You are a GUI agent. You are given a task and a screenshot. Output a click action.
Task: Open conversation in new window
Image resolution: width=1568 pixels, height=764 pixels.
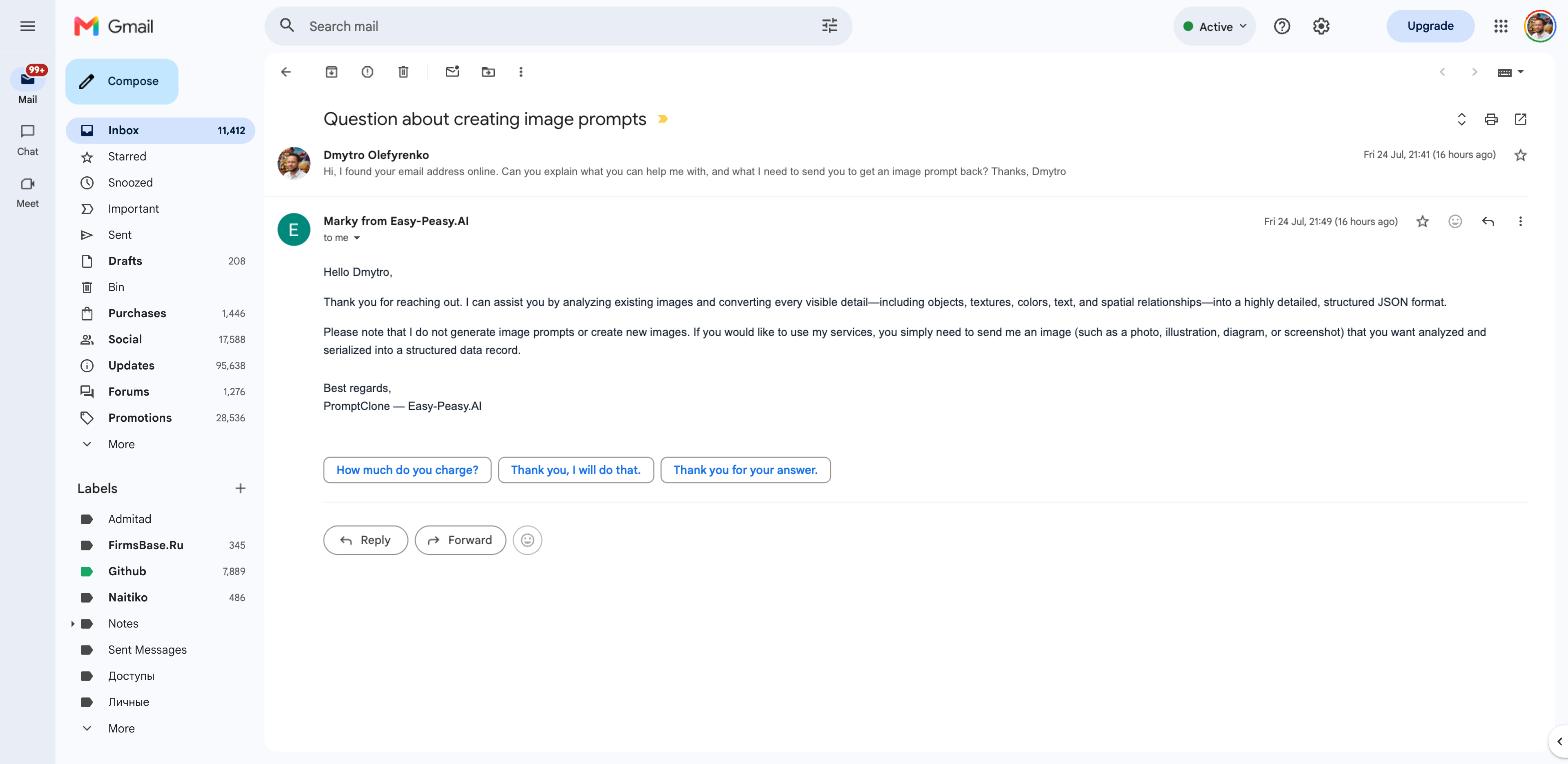1520,119
